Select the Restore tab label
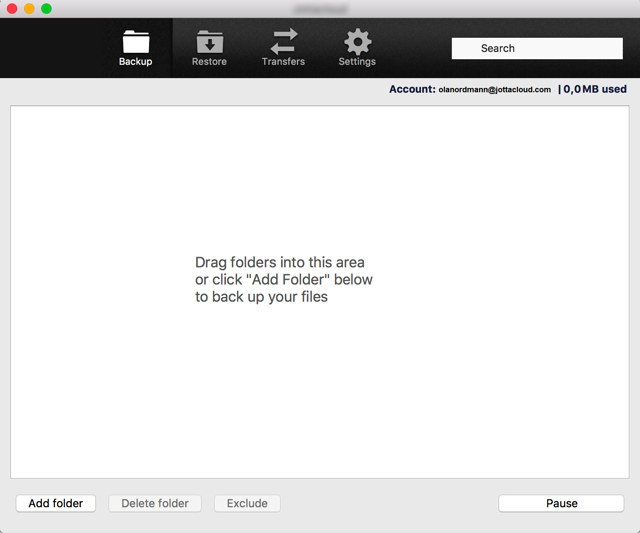 tap(209, 62)
